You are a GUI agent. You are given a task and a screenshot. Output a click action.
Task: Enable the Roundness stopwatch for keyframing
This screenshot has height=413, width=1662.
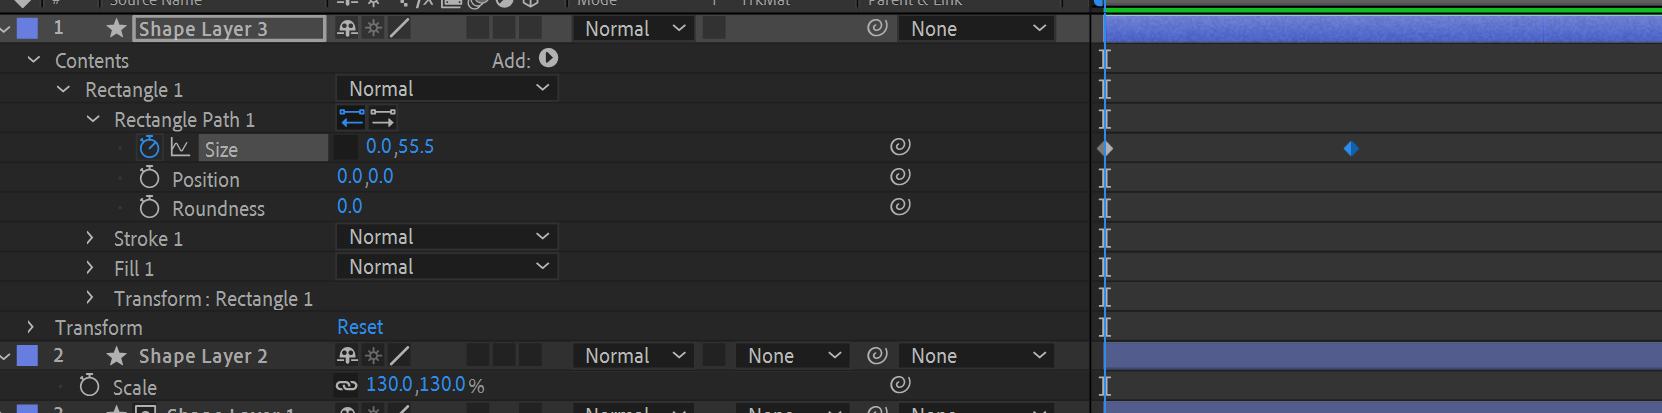coord(149,208)
